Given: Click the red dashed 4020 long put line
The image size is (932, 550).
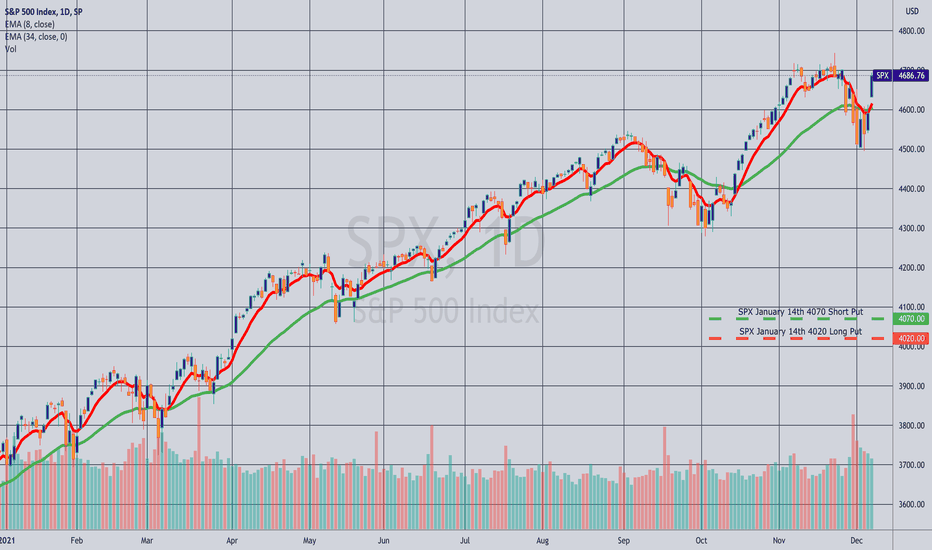Looking at the screenshot, I should (800, 339).
